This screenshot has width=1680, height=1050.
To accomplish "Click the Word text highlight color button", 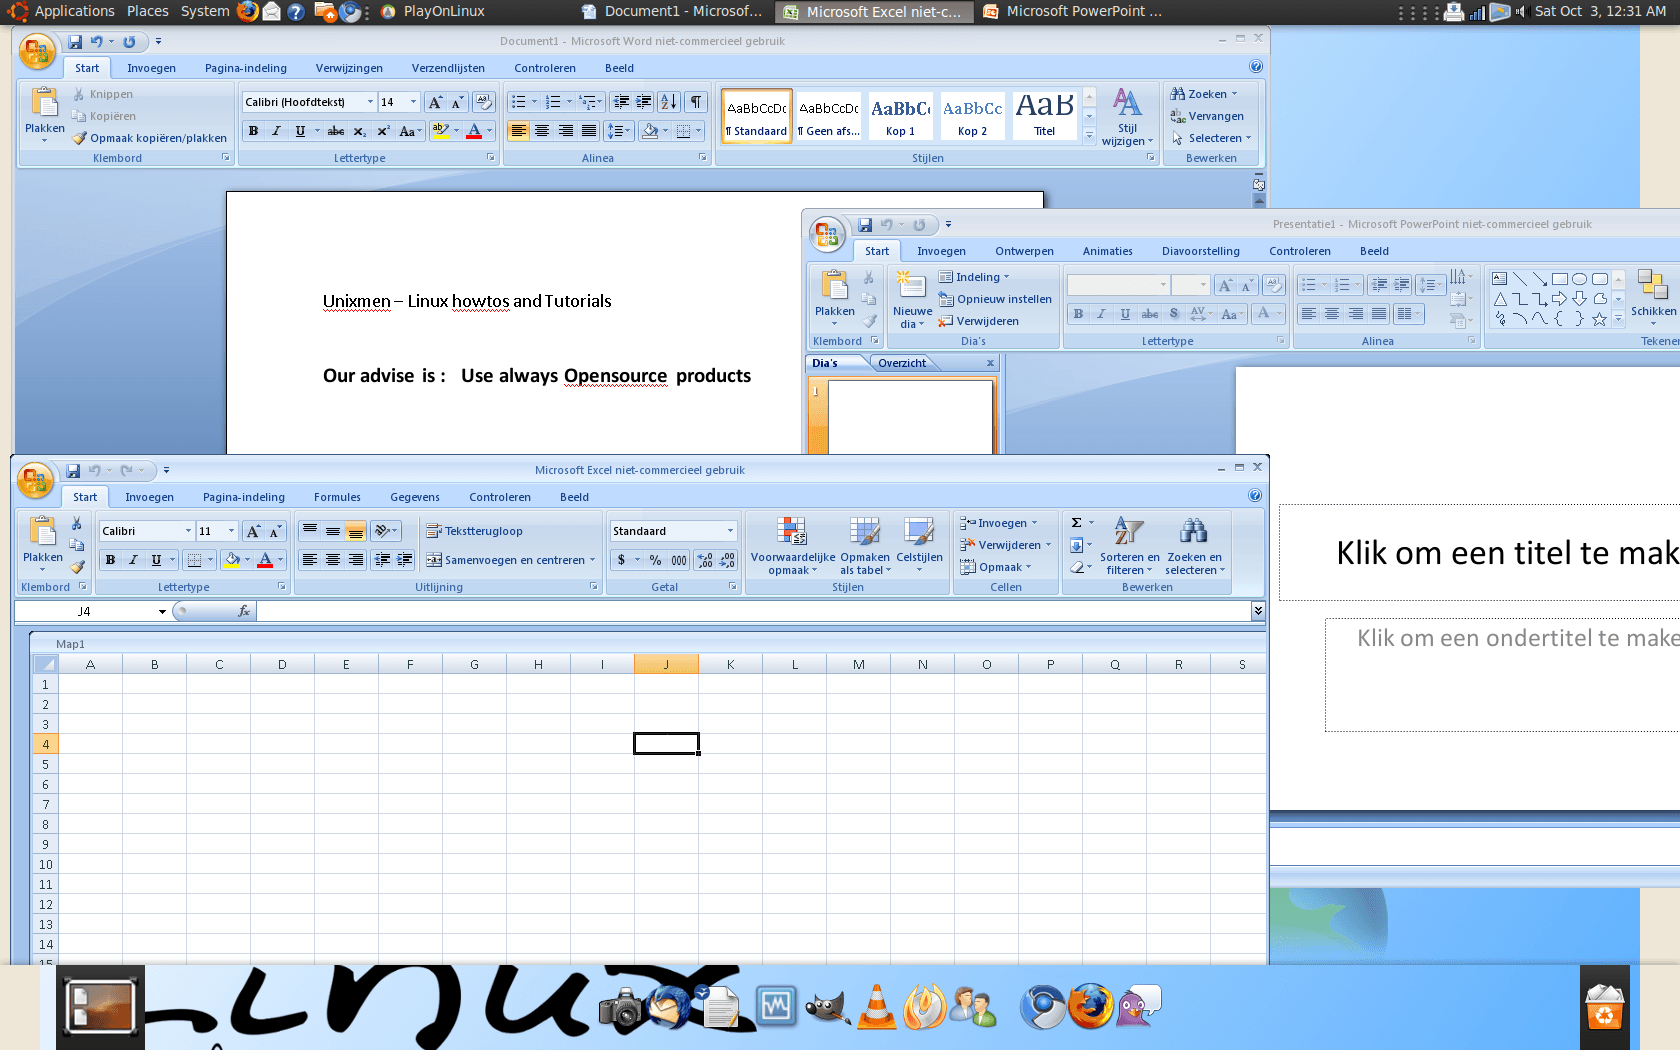I will (441, 131).
